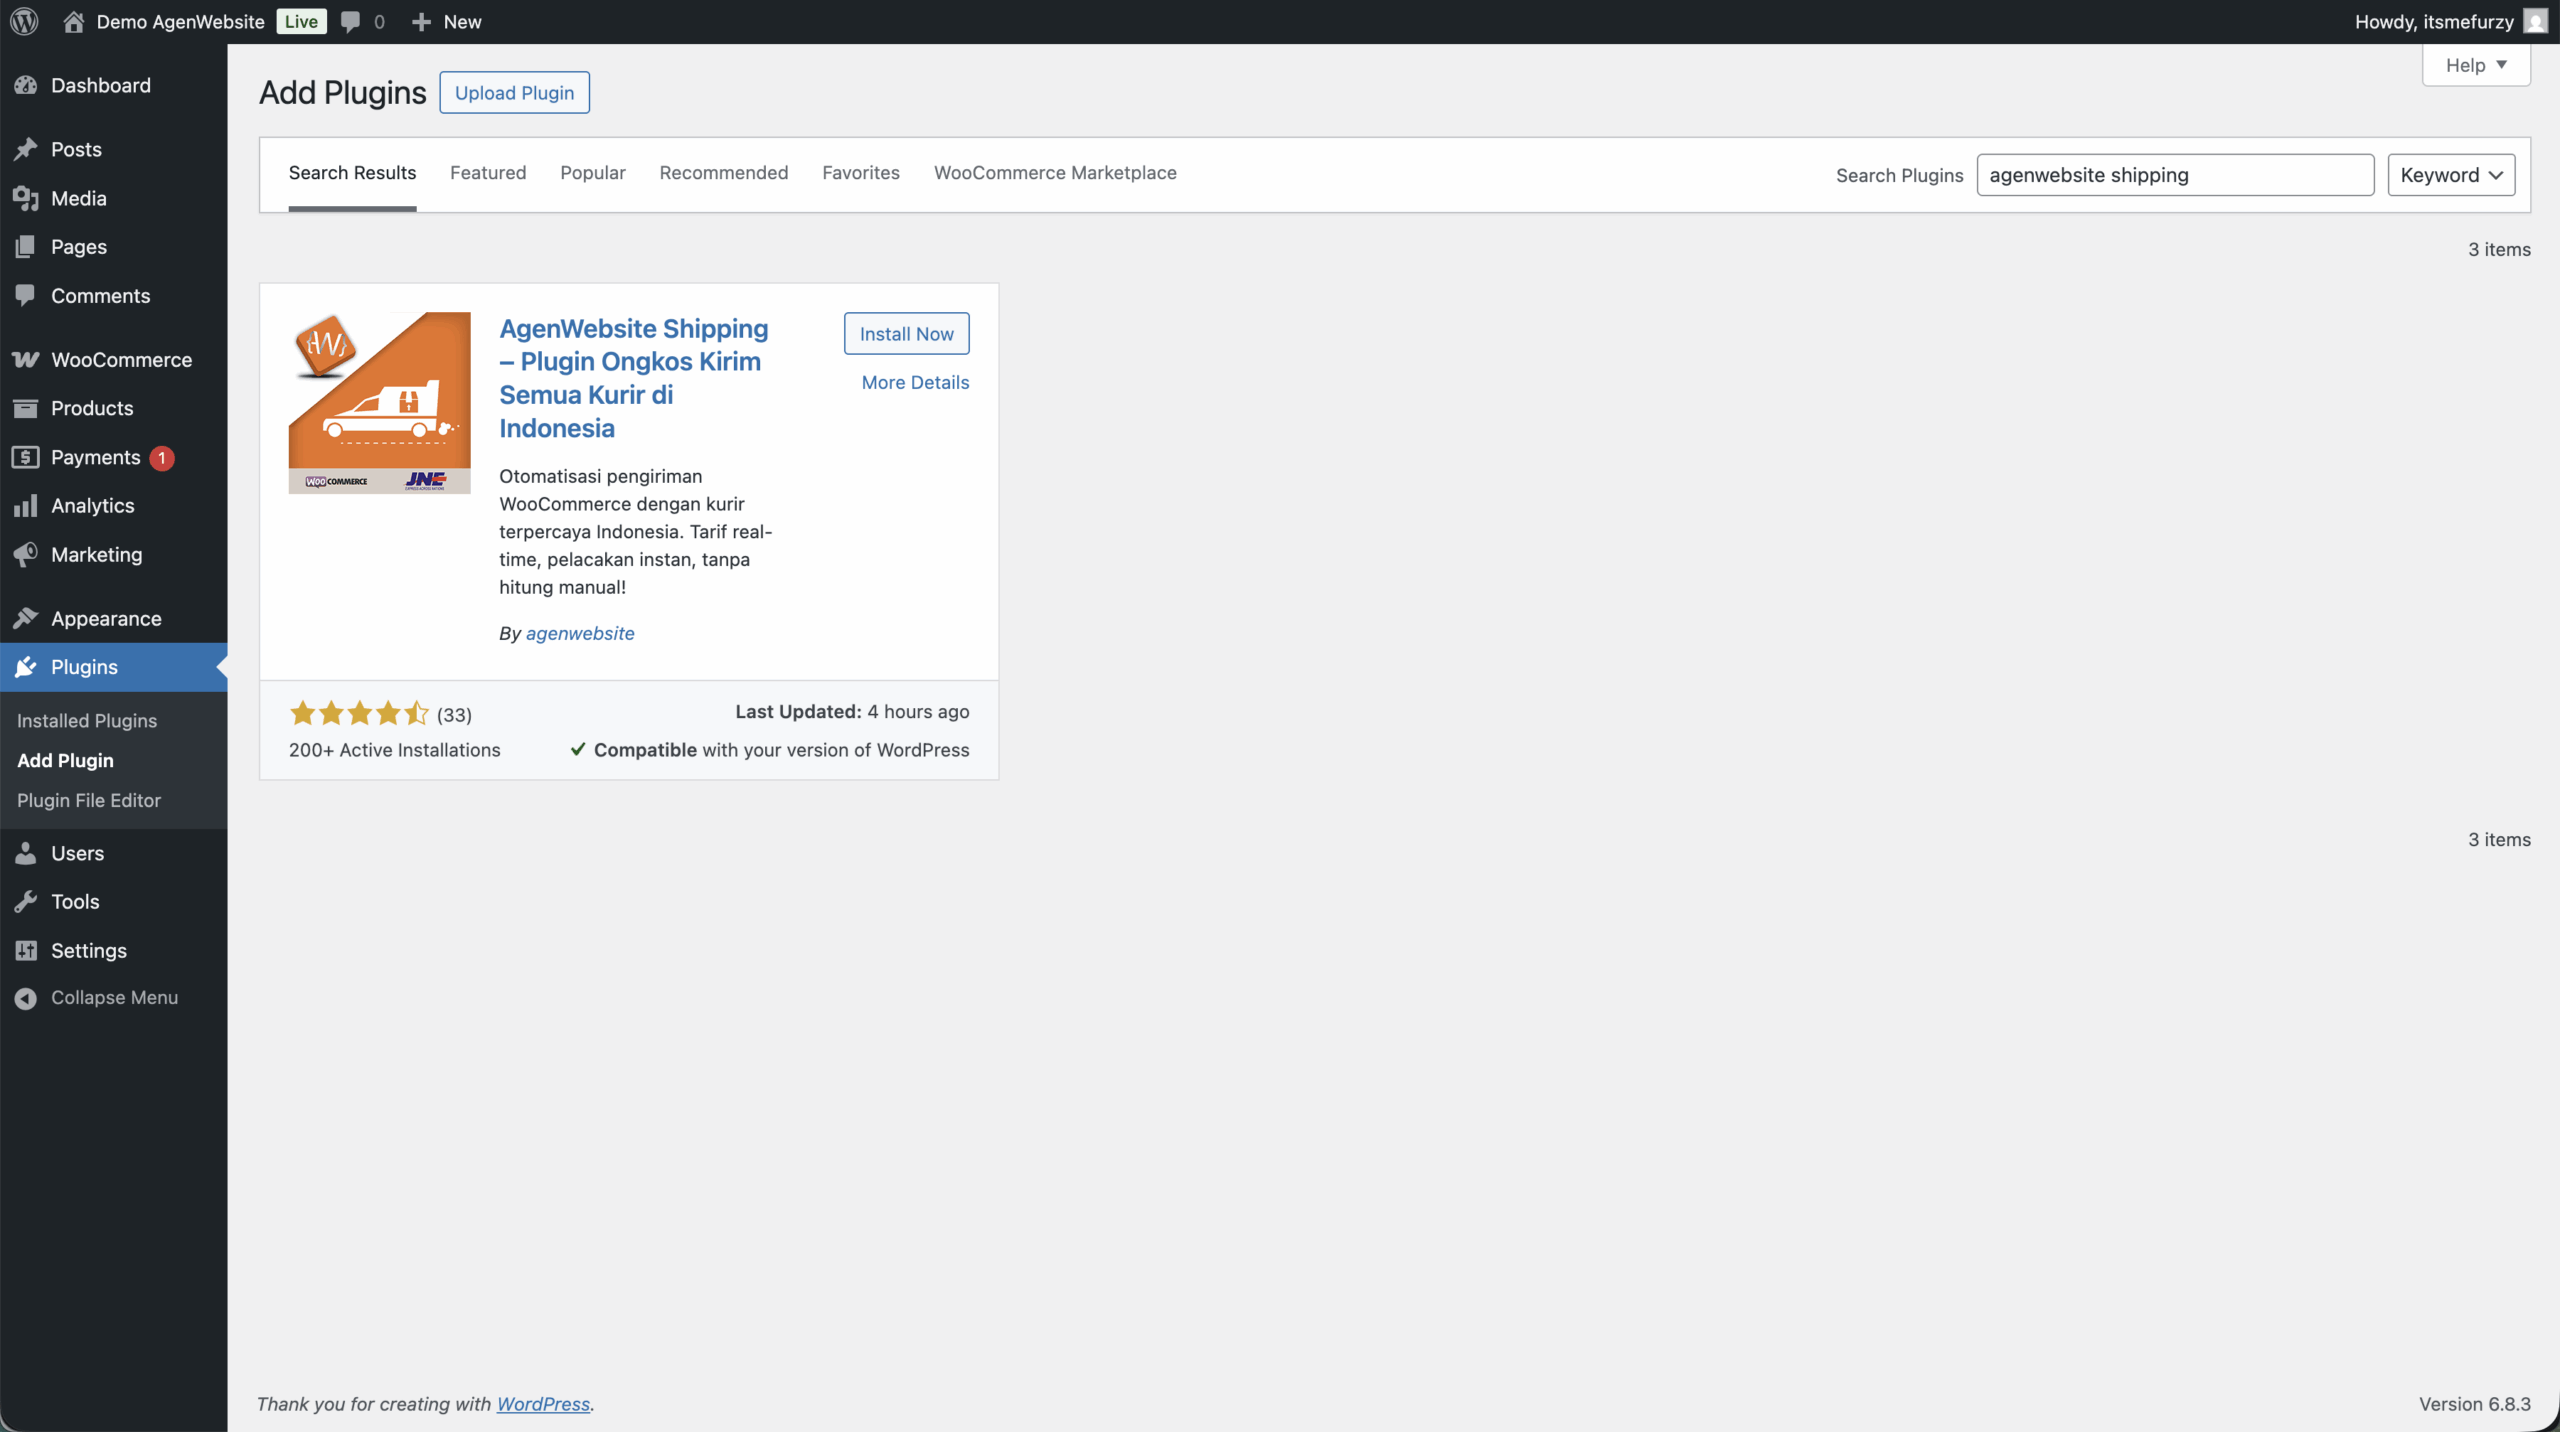The width and height of the screenshot is (2560, 1432).
Task: Click the star rating of the plugin
Action: [358, 714]
